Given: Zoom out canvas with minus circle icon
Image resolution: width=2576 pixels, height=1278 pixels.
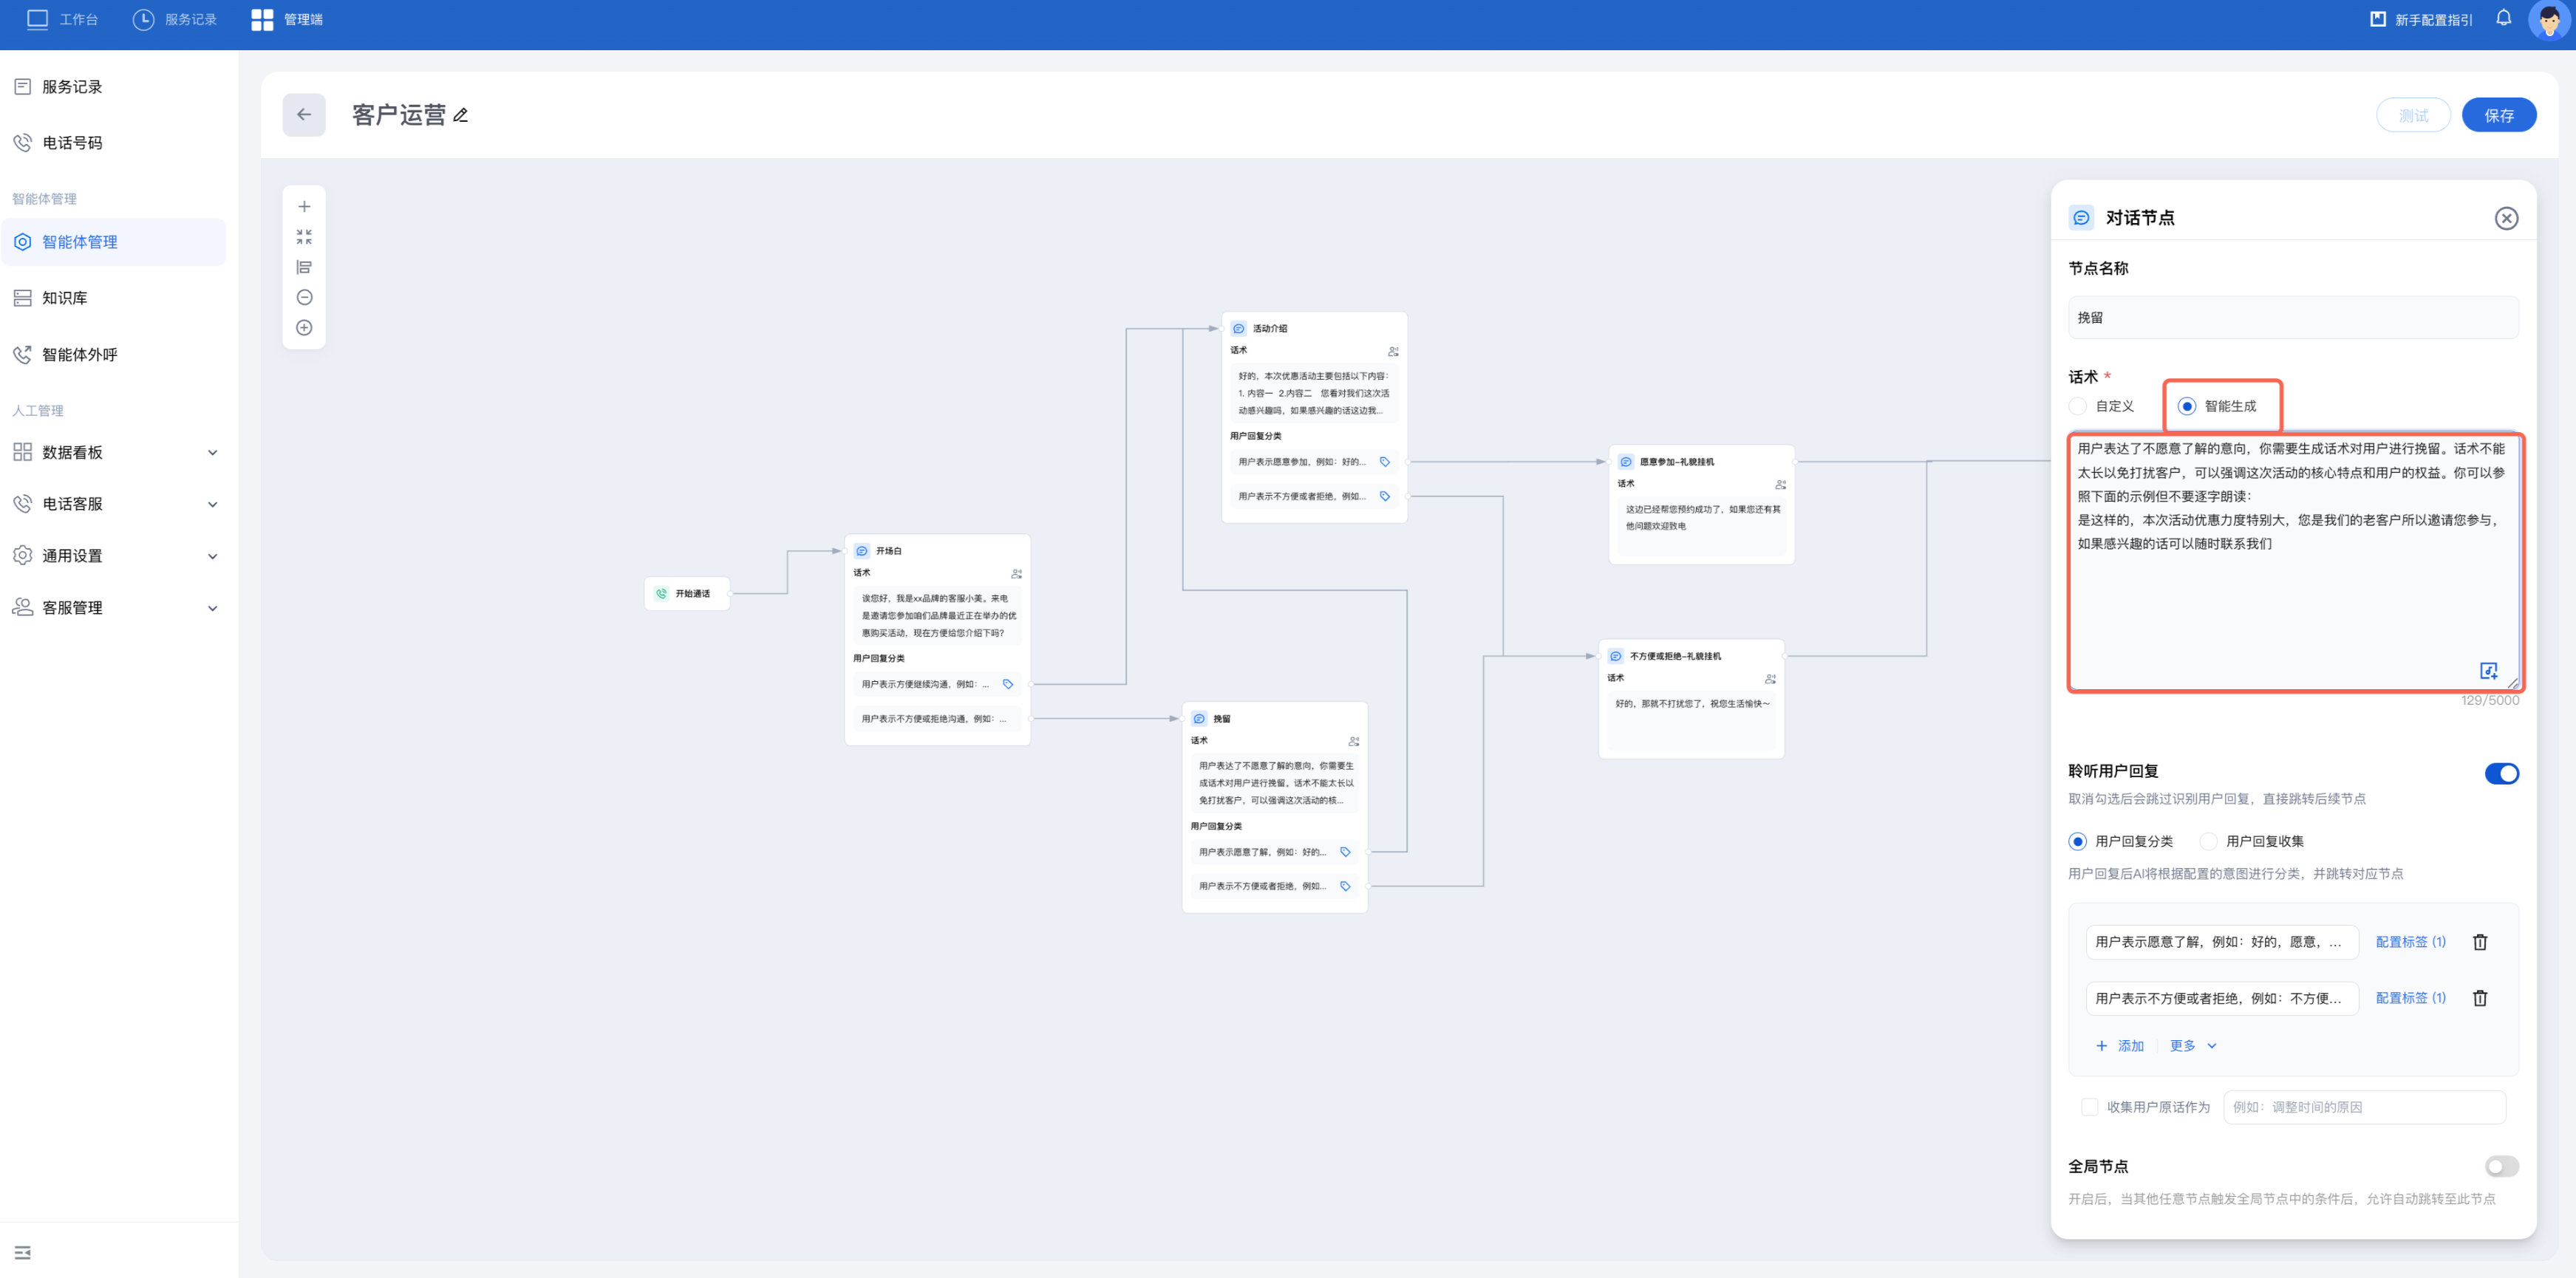Looking at the screenshot, I should coord(304,297).
